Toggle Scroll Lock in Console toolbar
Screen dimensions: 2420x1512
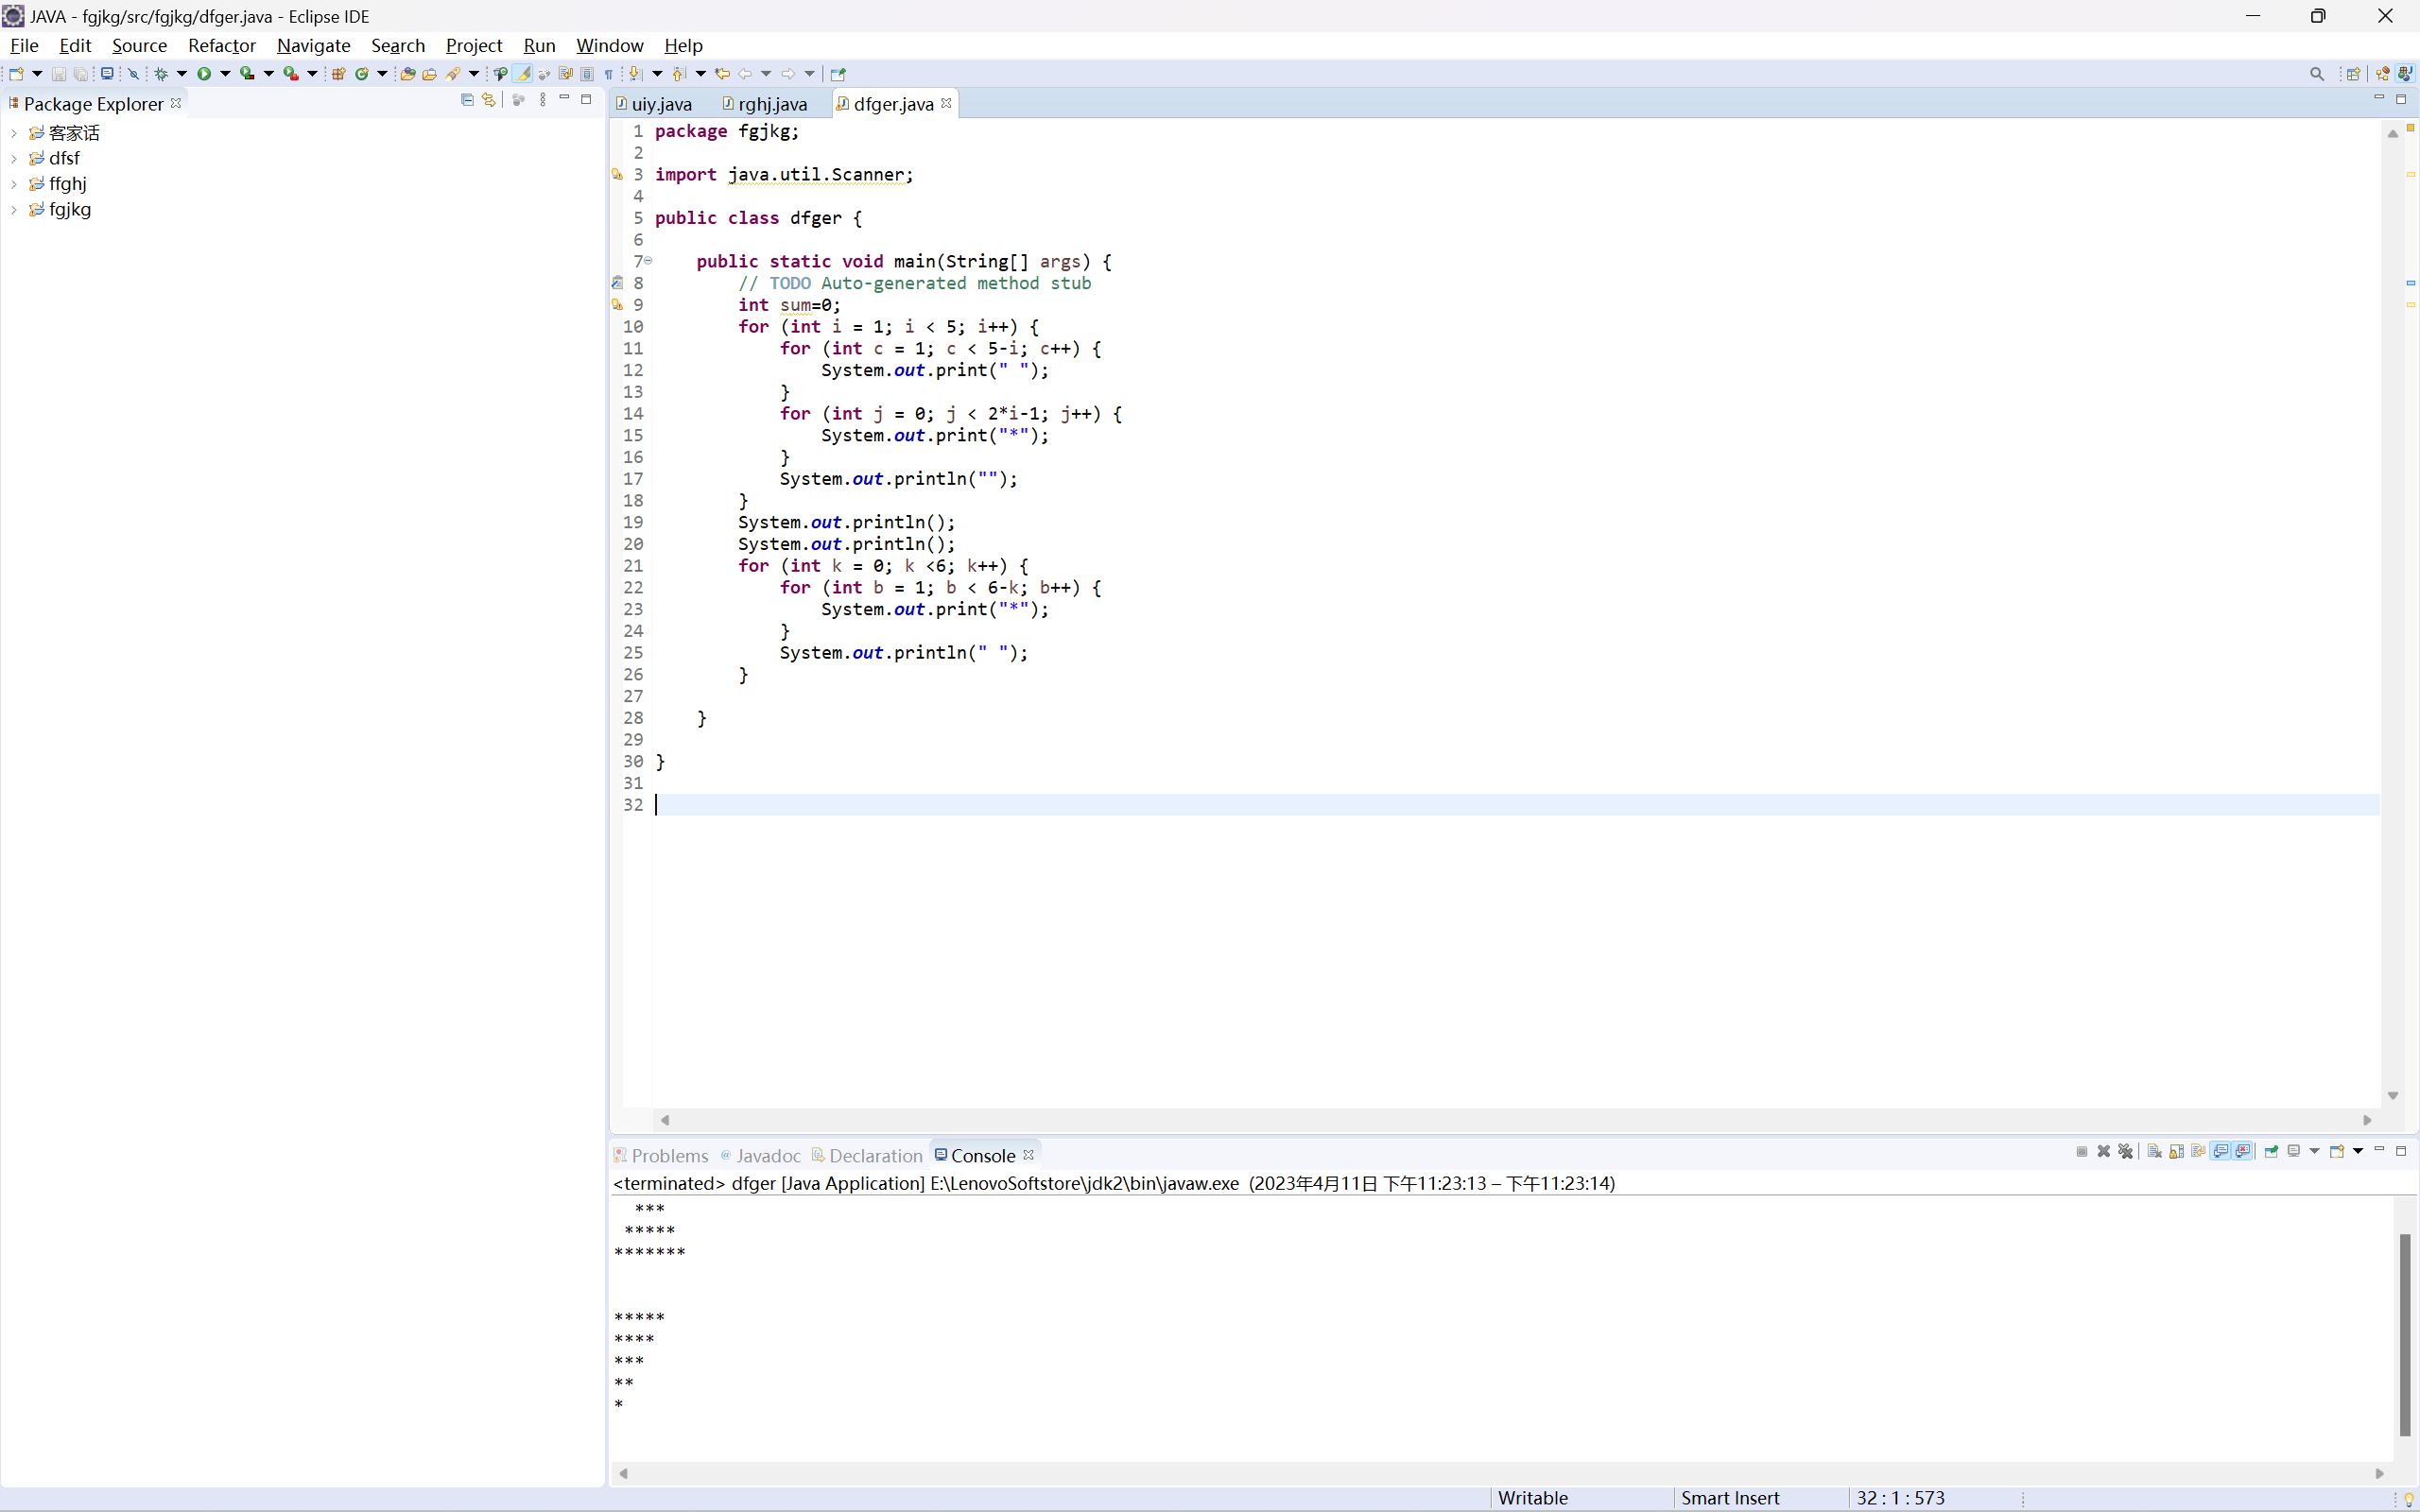click(x=2176, y=1152)
